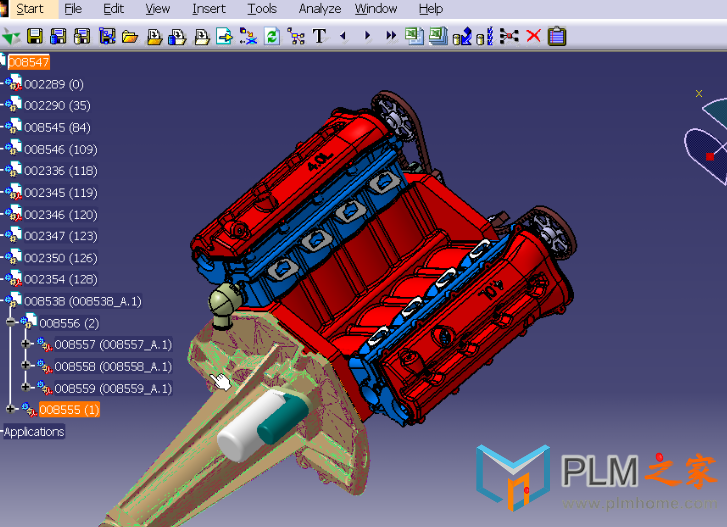
Task: Click the double right fast-forward arrows
Action: click(x=391, y=35)
